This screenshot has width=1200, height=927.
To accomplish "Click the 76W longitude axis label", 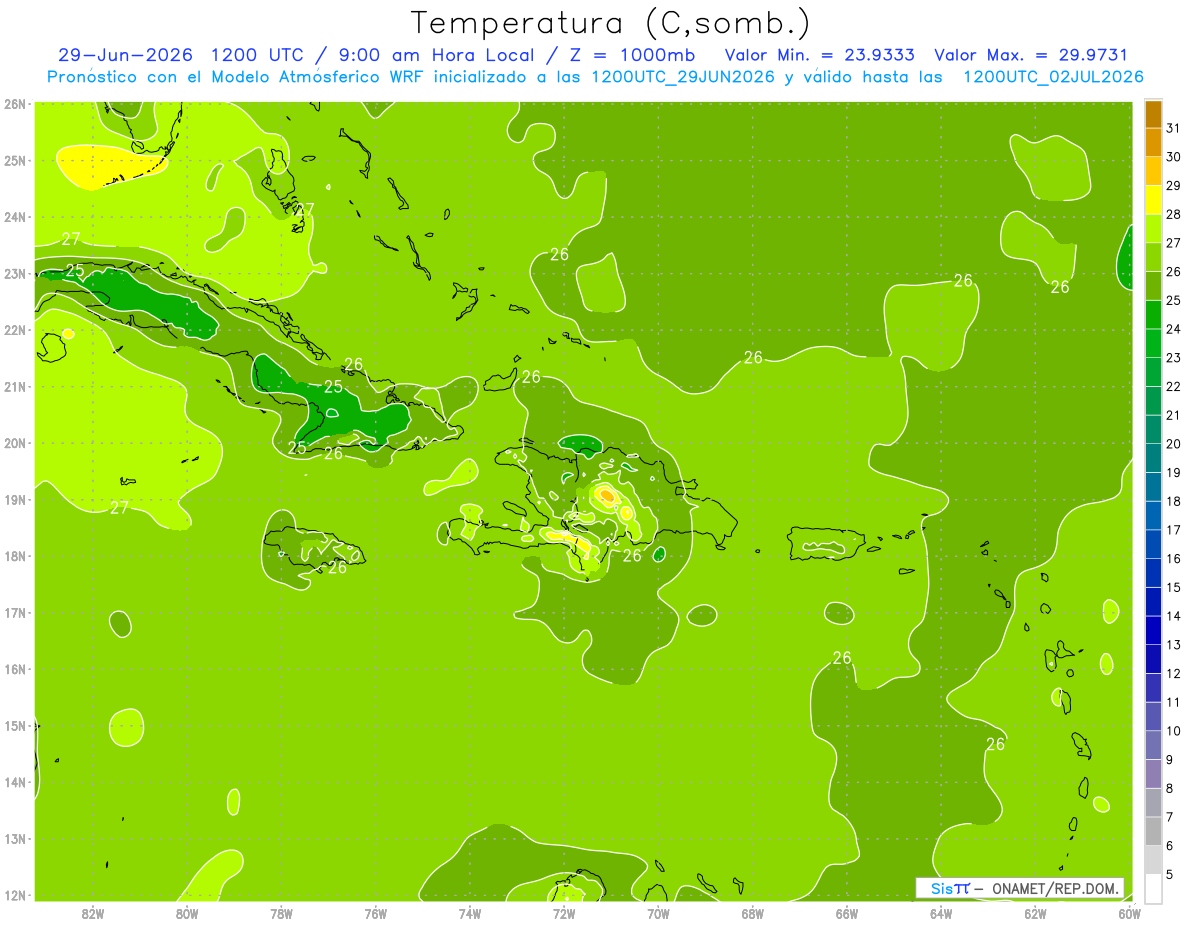I will (x=375, y=912).
